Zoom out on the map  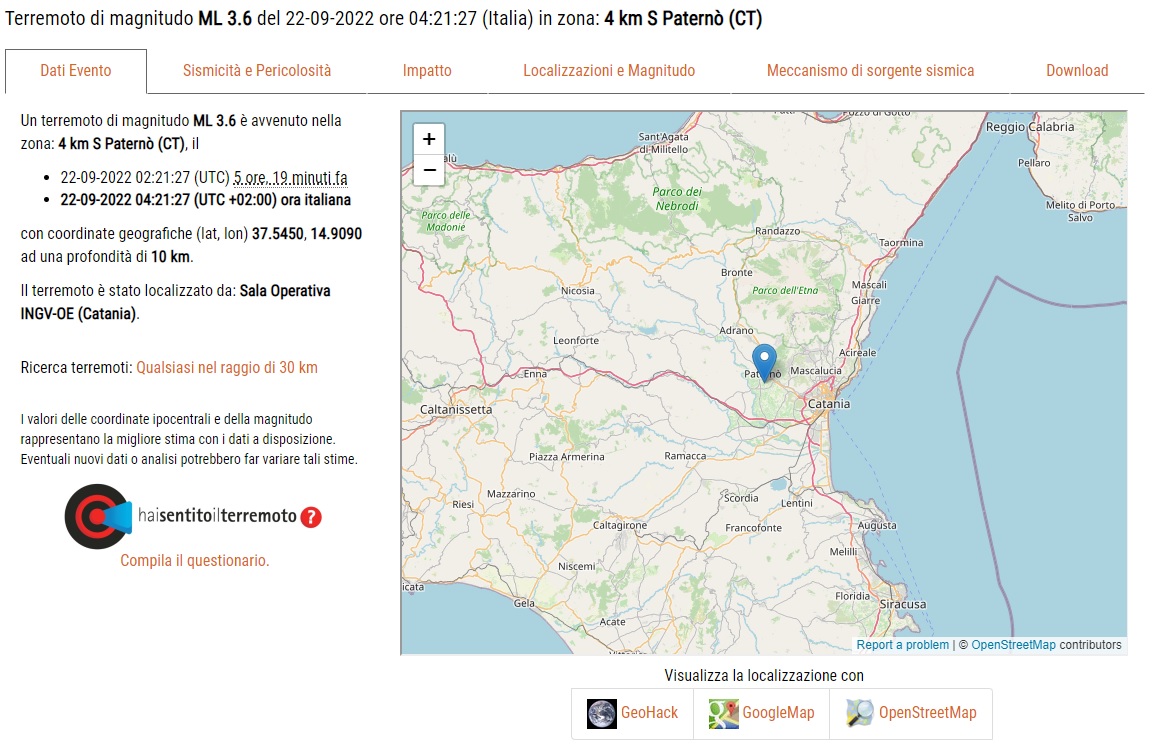coord(429,170)
